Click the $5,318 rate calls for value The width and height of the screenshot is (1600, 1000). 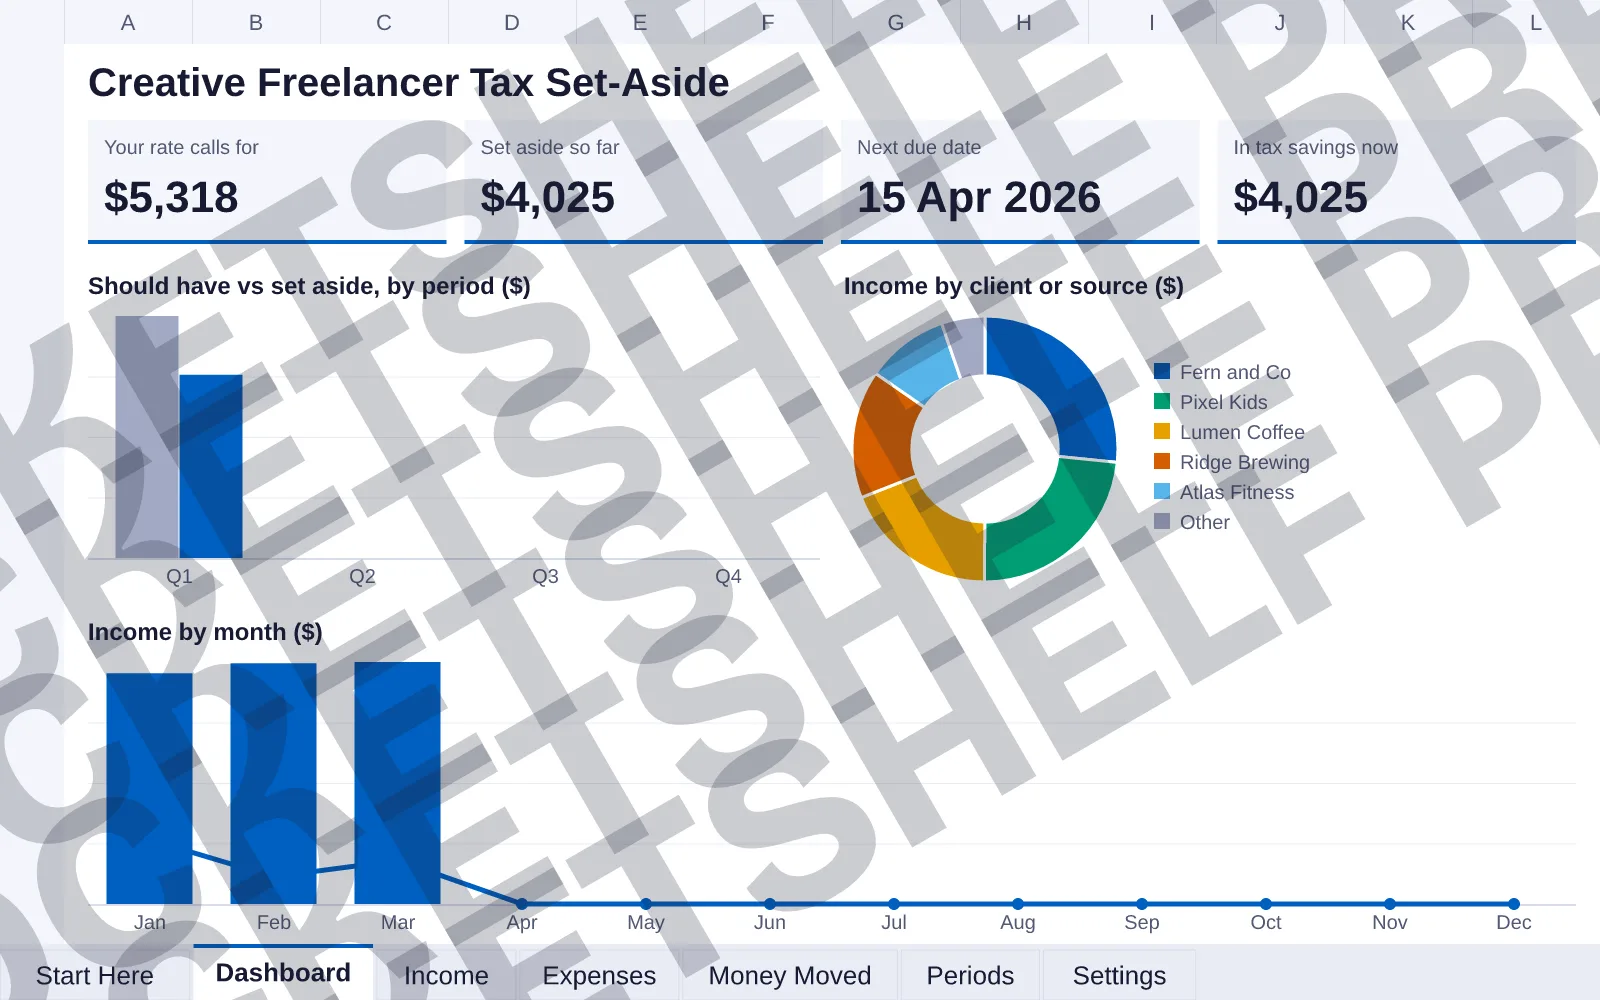tap(171, 197)
